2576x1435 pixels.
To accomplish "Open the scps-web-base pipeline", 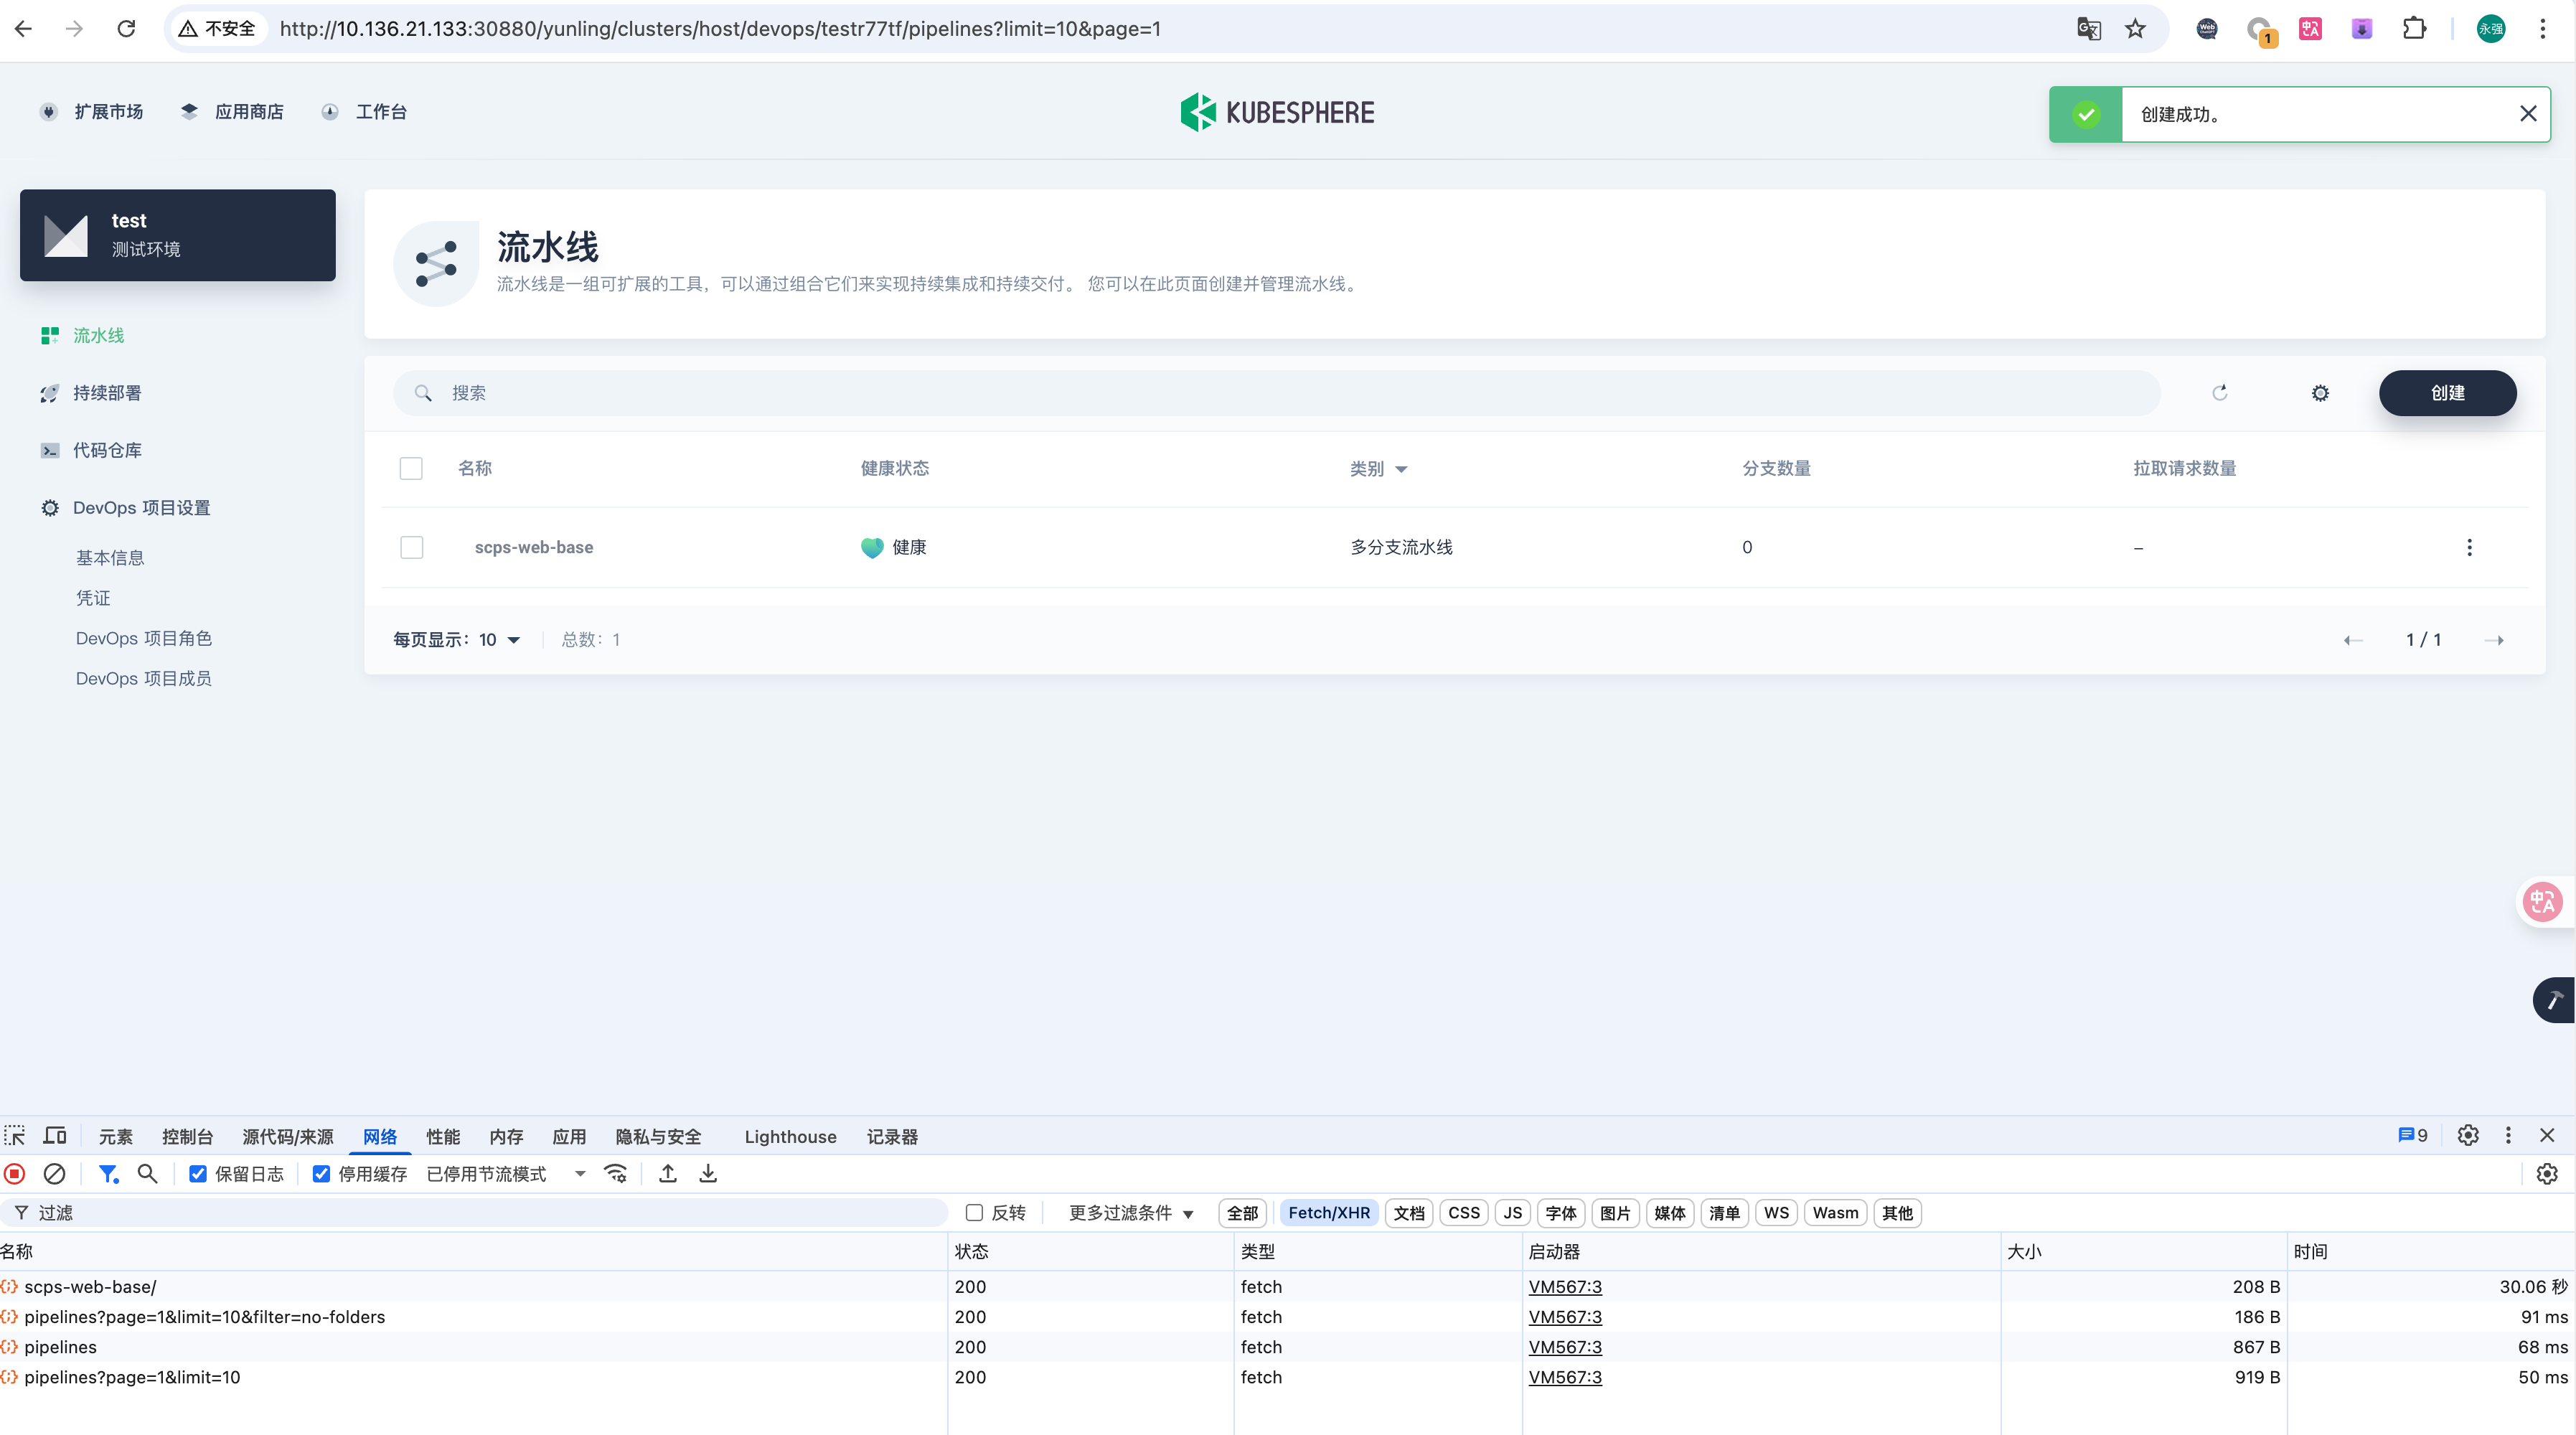I will 534,547.
